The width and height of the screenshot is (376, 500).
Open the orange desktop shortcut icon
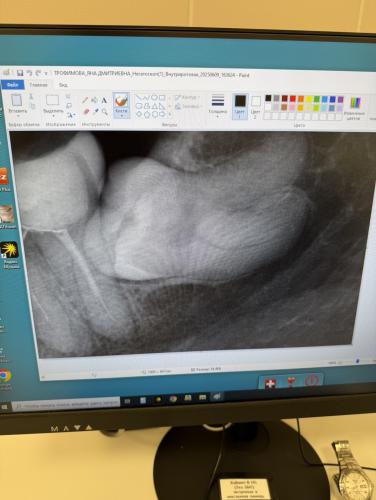3,177
